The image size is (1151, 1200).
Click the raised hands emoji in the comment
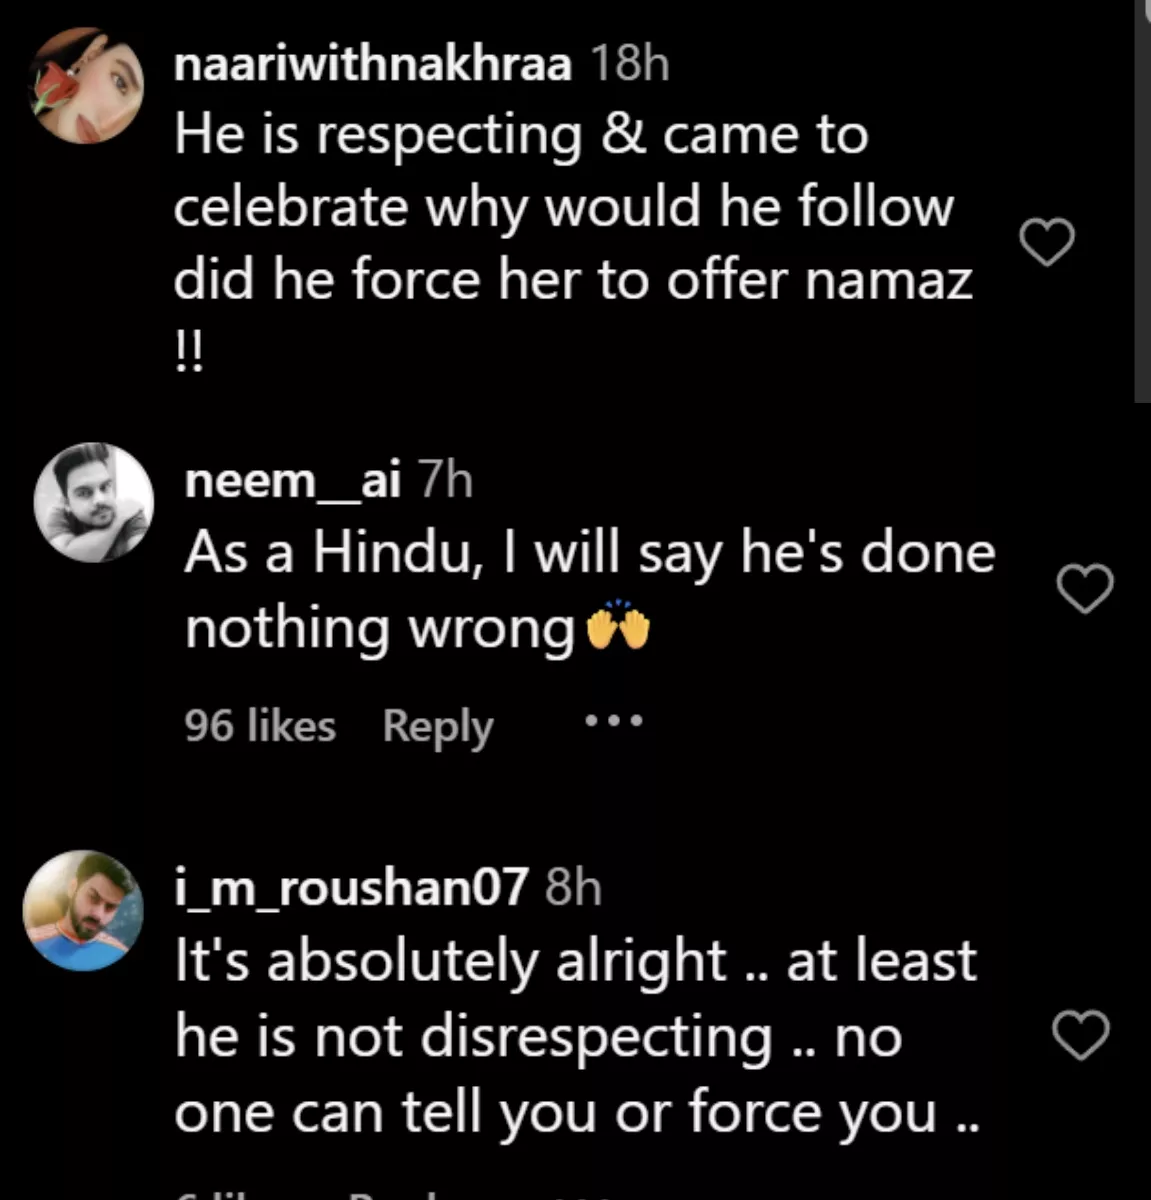(617, 629)
